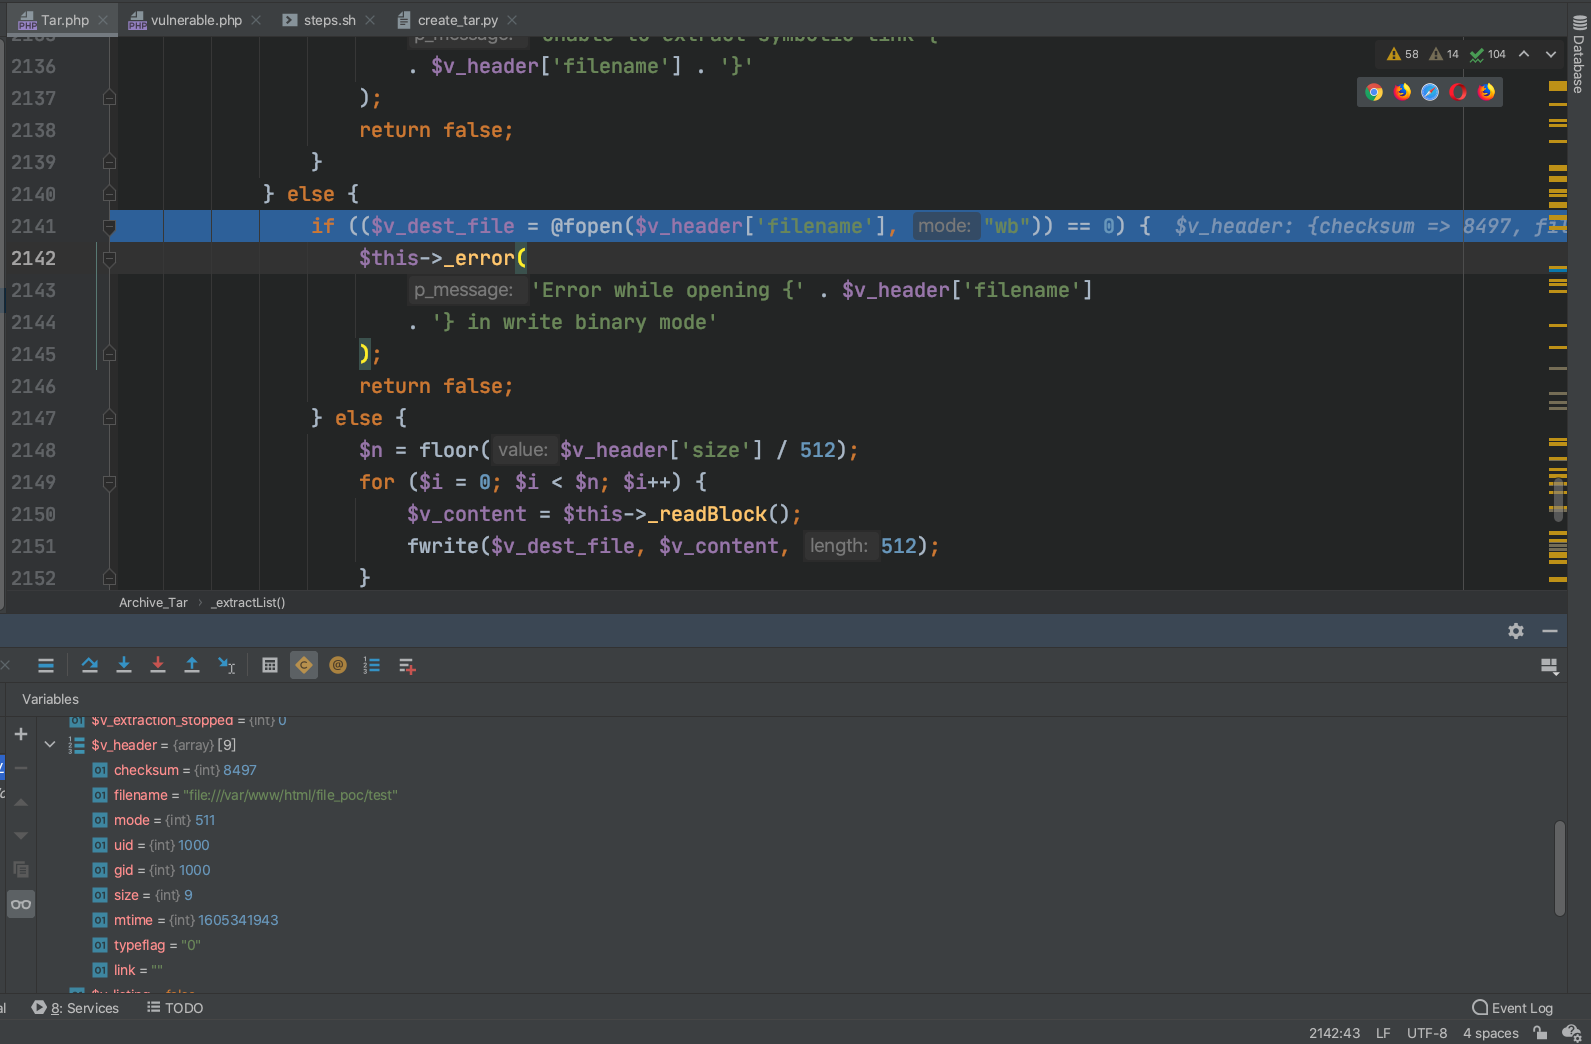Change the UTF-8 file encoding
This screenshot has width=1591, height=1044.
[x=1427, y=1033]
